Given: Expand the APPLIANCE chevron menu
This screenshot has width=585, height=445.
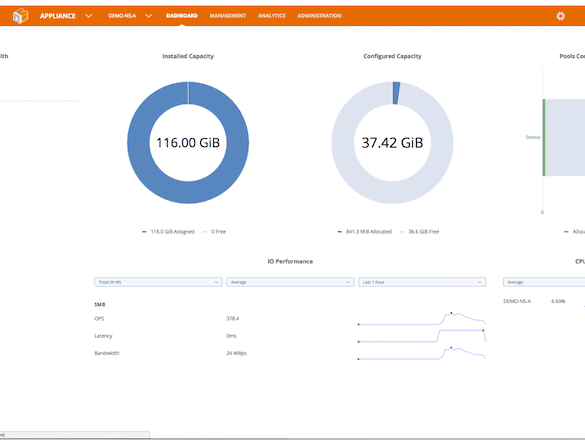Looking at the screenshot, I should pyautogui.click(x=88, y=16).
